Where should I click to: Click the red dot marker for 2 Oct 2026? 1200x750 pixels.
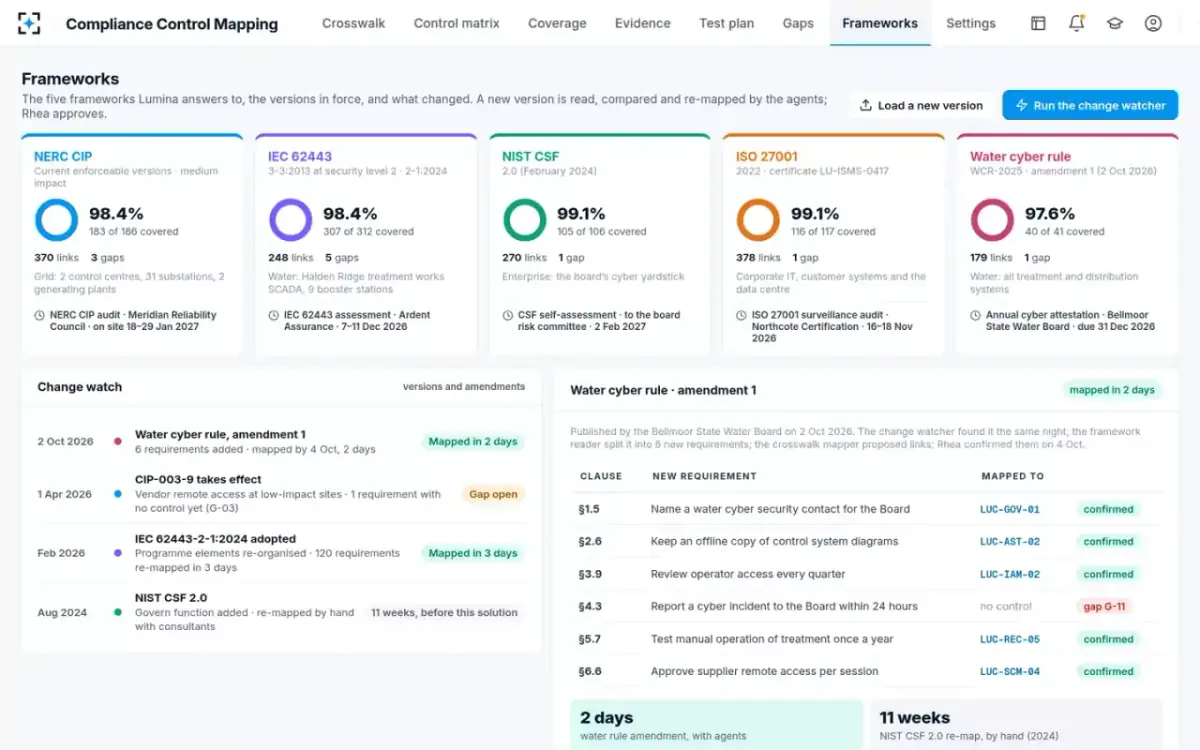(118, 441)
